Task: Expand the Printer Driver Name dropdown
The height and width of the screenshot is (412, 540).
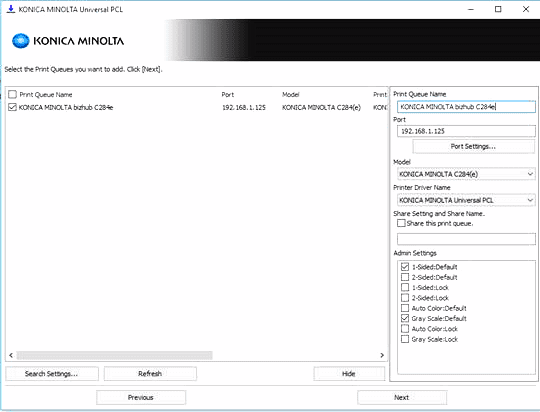Action: (x=466, y=200)
